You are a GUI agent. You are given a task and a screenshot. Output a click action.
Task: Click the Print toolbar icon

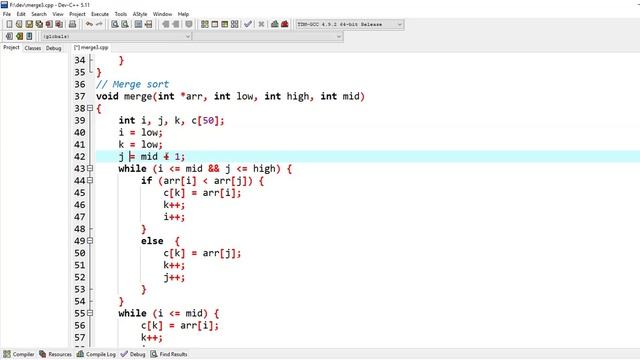(x=72, y=24)
